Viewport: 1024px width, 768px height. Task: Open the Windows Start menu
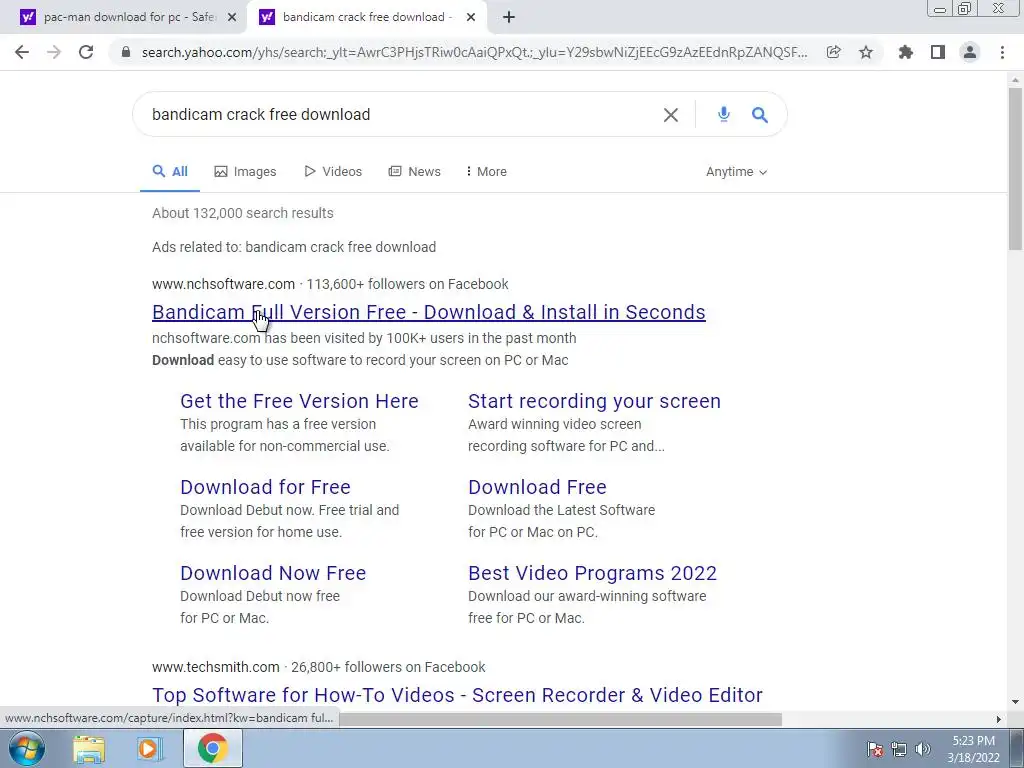click(x=27, y=748)
